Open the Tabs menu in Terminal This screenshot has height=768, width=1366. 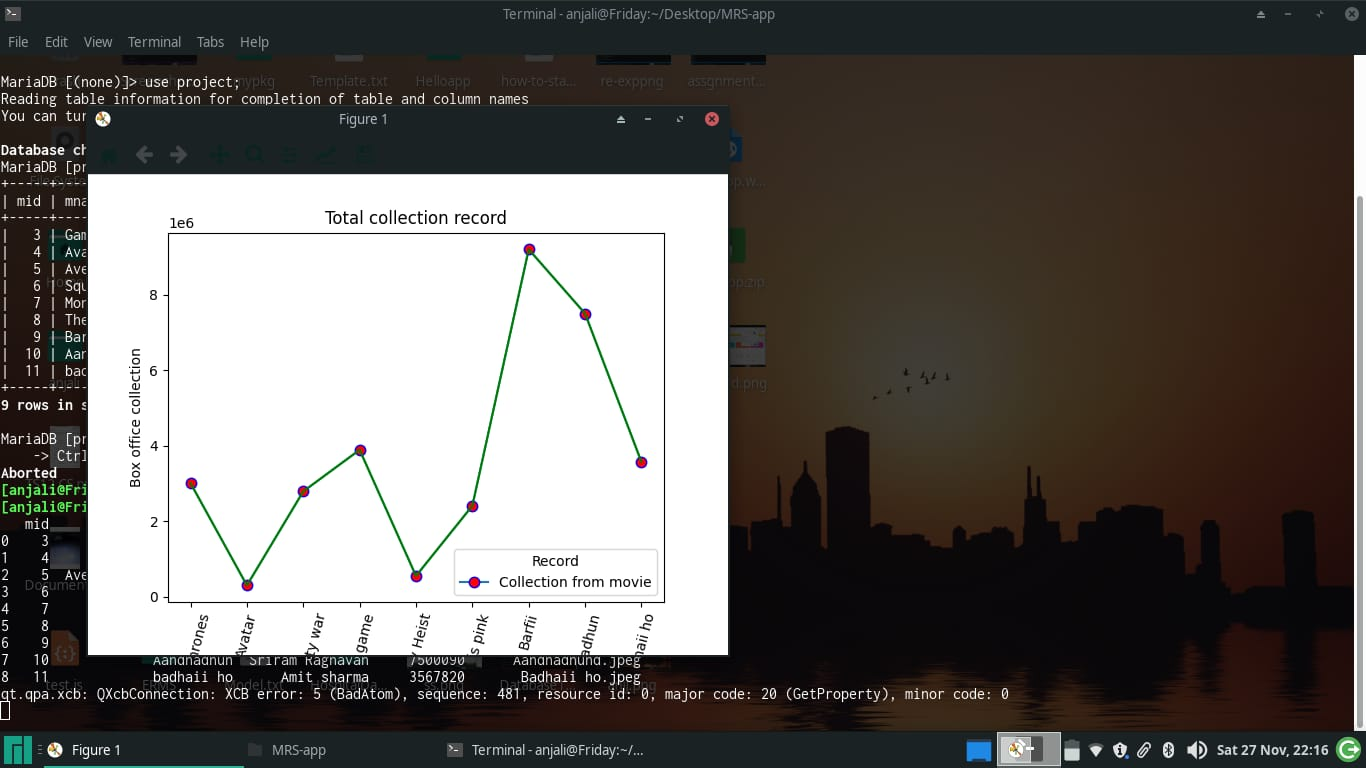coord(210,42)
